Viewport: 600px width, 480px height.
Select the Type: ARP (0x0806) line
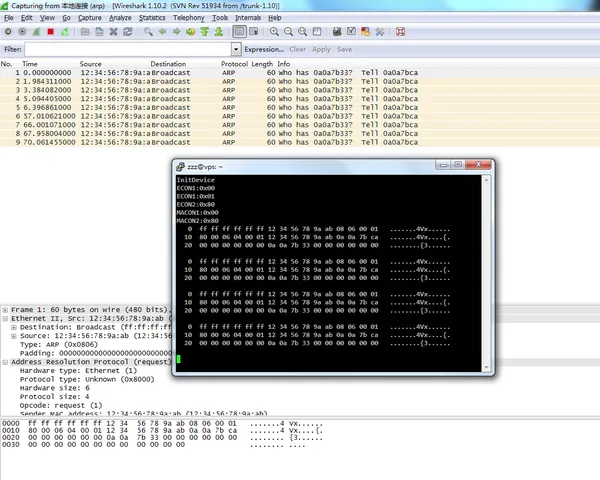pos(59,344)
